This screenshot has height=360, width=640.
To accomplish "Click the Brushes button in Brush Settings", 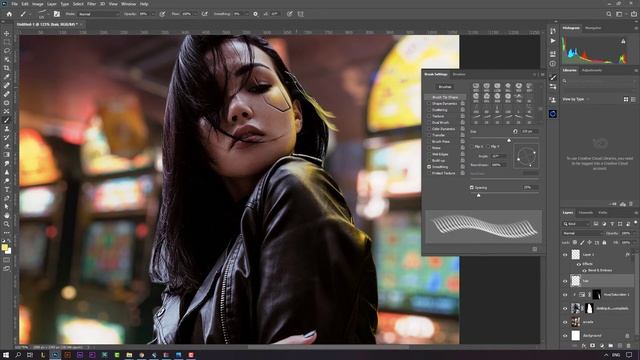I will click(x=445, y=87).
